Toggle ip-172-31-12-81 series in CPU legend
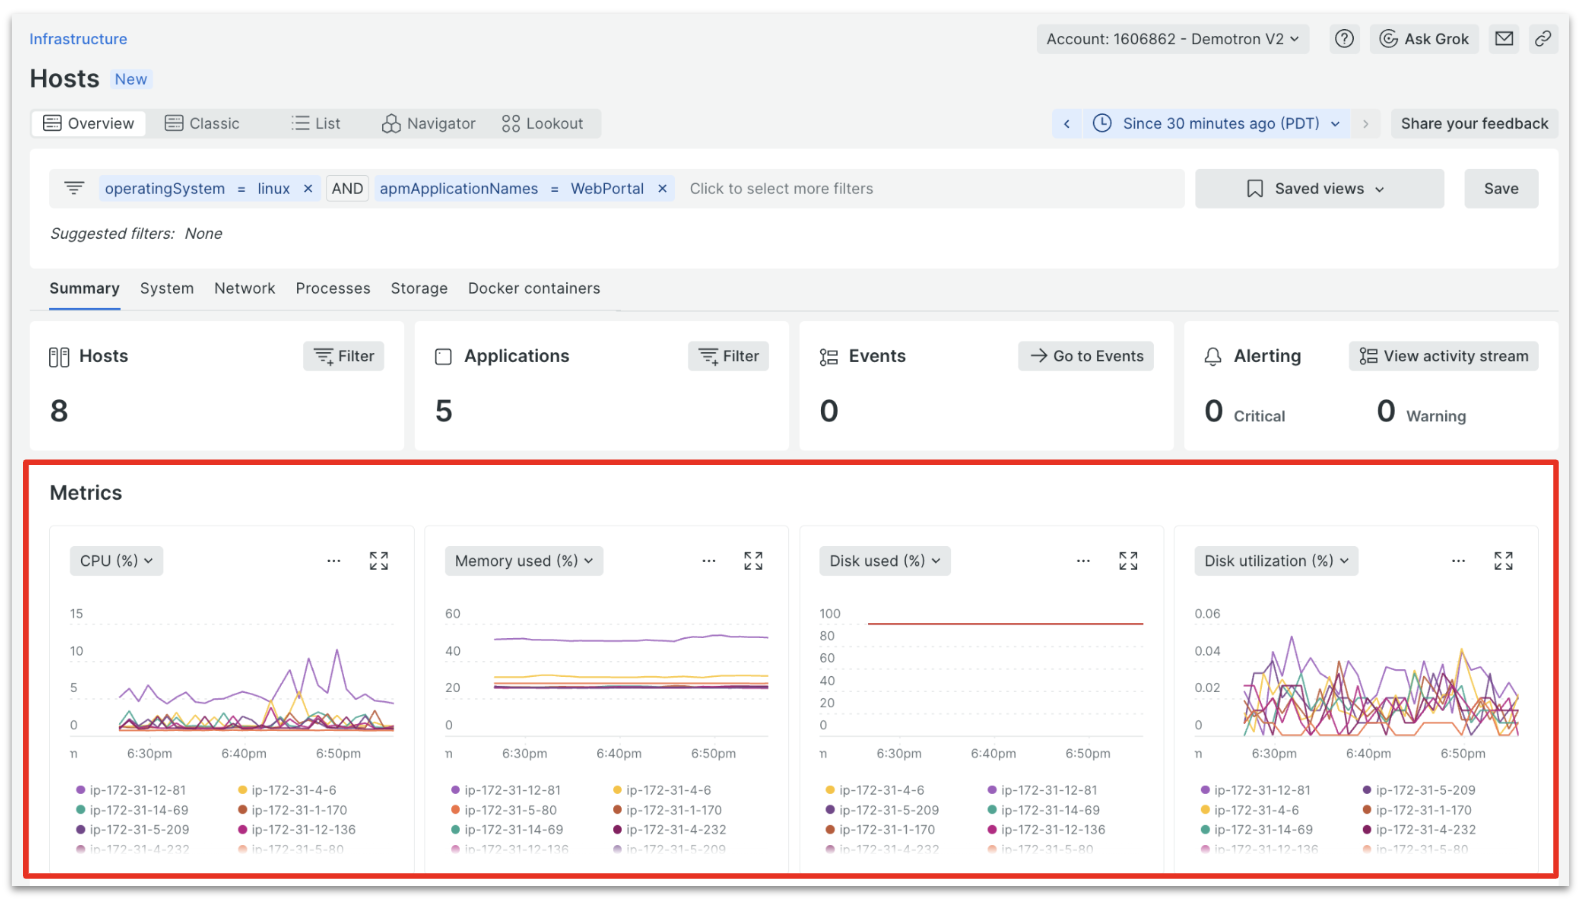This screenshot has width=1590, height=904. pyautogui.click(x=131, y=790)
